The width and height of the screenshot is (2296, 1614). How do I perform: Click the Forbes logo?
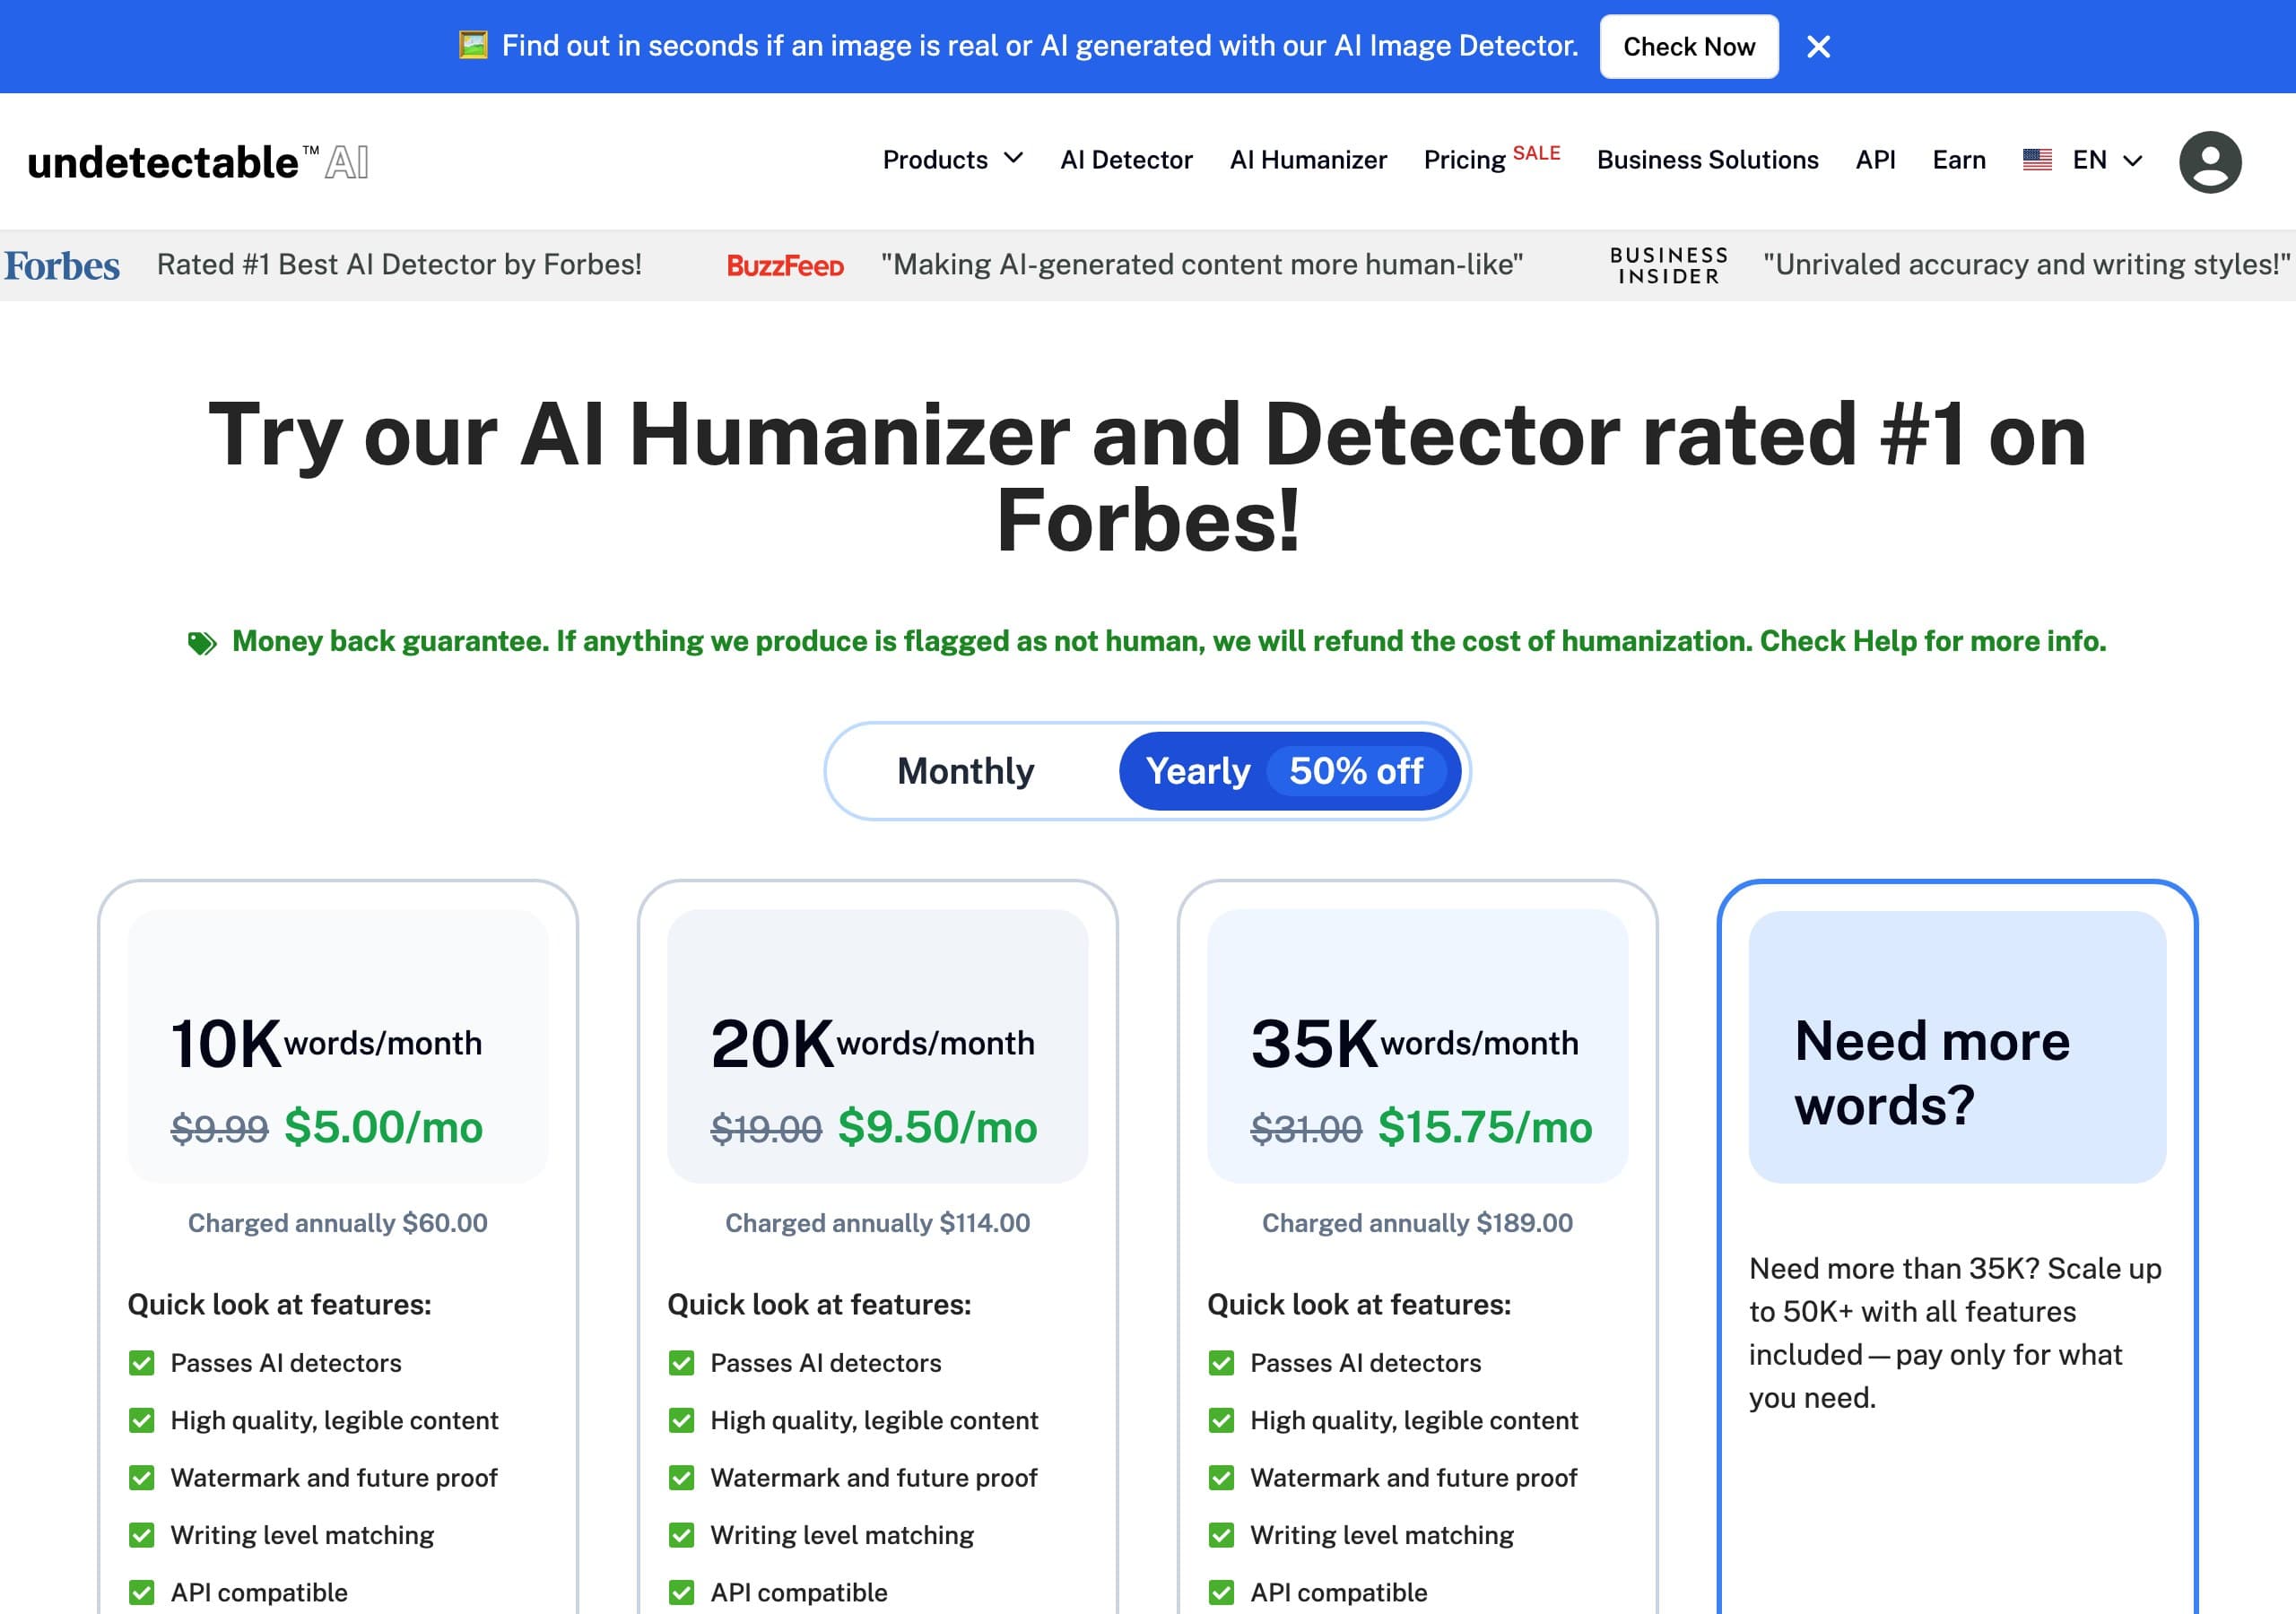62,265
